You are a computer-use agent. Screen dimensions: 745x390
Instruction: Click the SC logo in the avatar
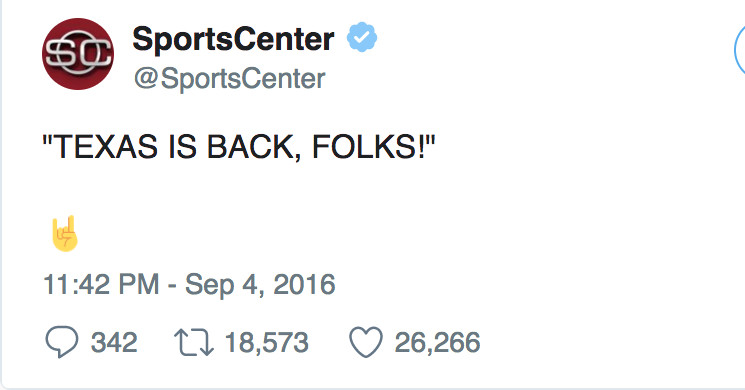click(x=78, y=53)
